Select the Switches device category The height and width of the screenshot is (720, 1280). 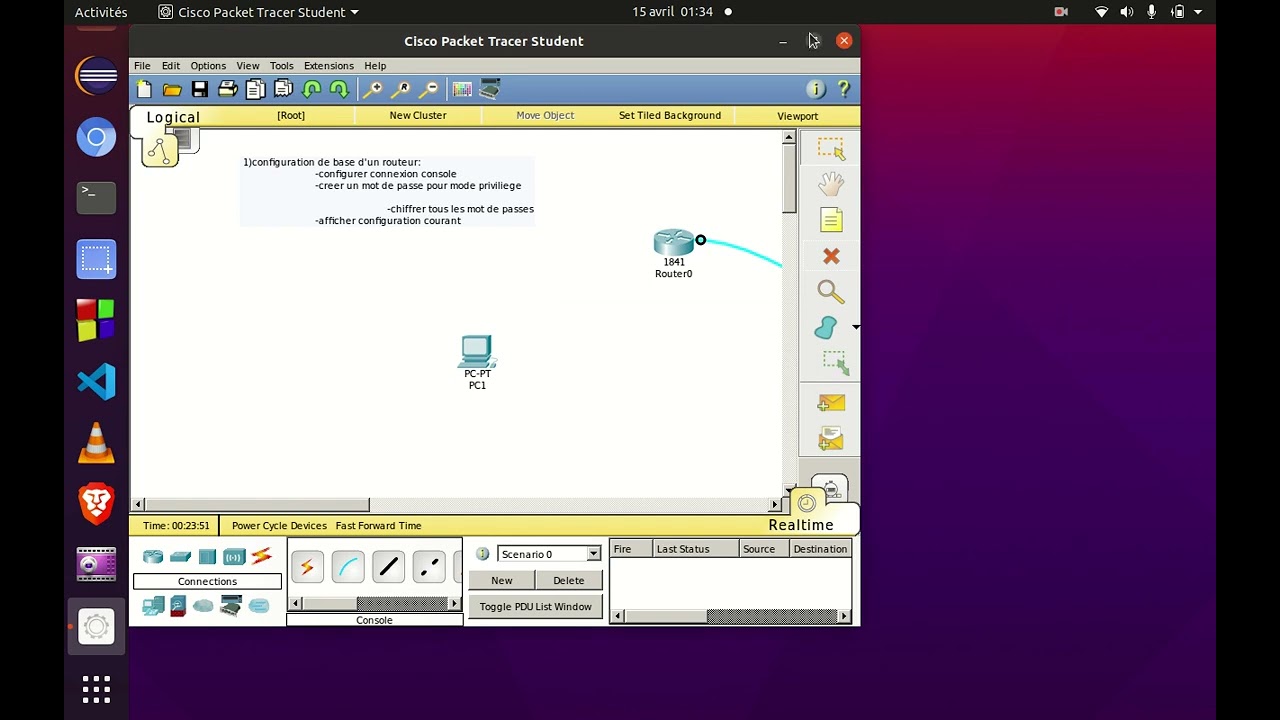(x=180, y=557)
